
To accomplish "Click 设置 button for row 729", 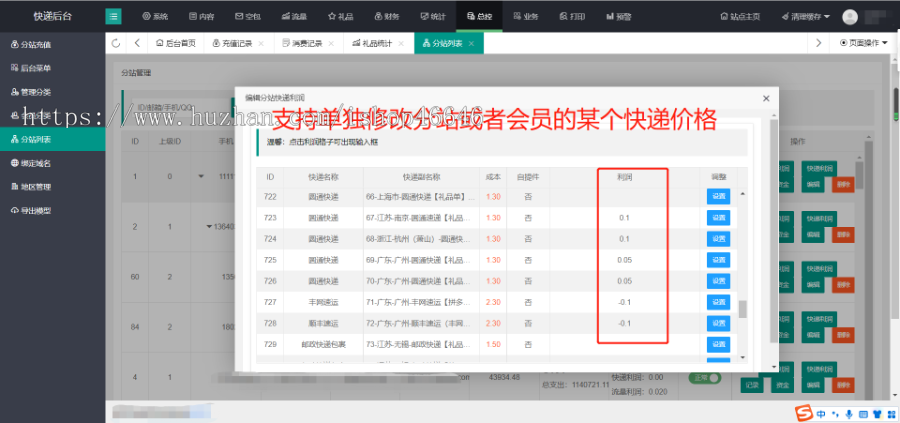I will 718,344.
